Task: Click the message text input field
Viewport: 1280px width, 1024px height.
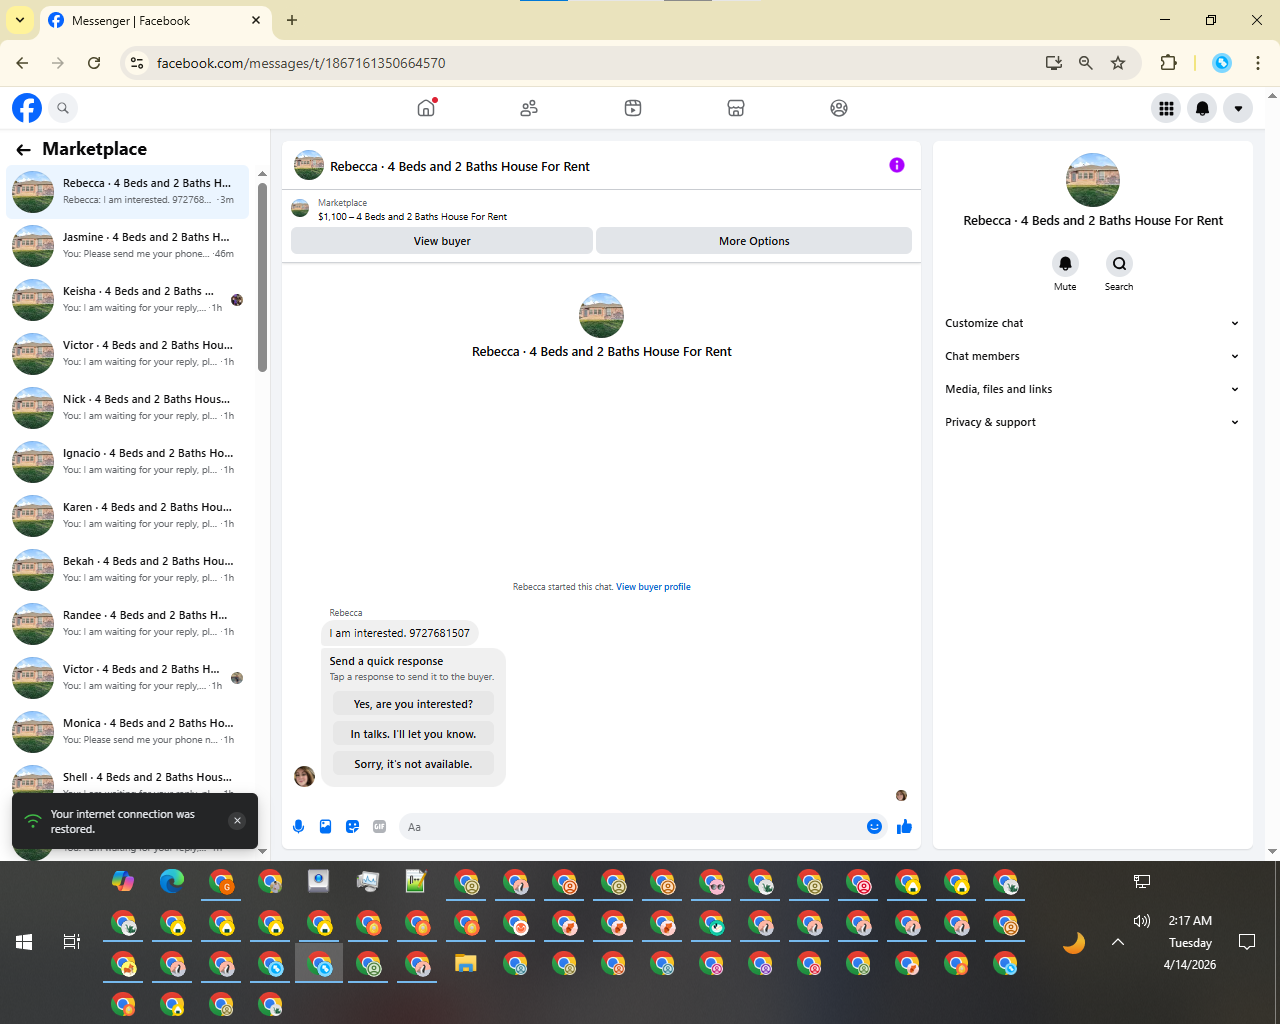Action: point(632,827)
